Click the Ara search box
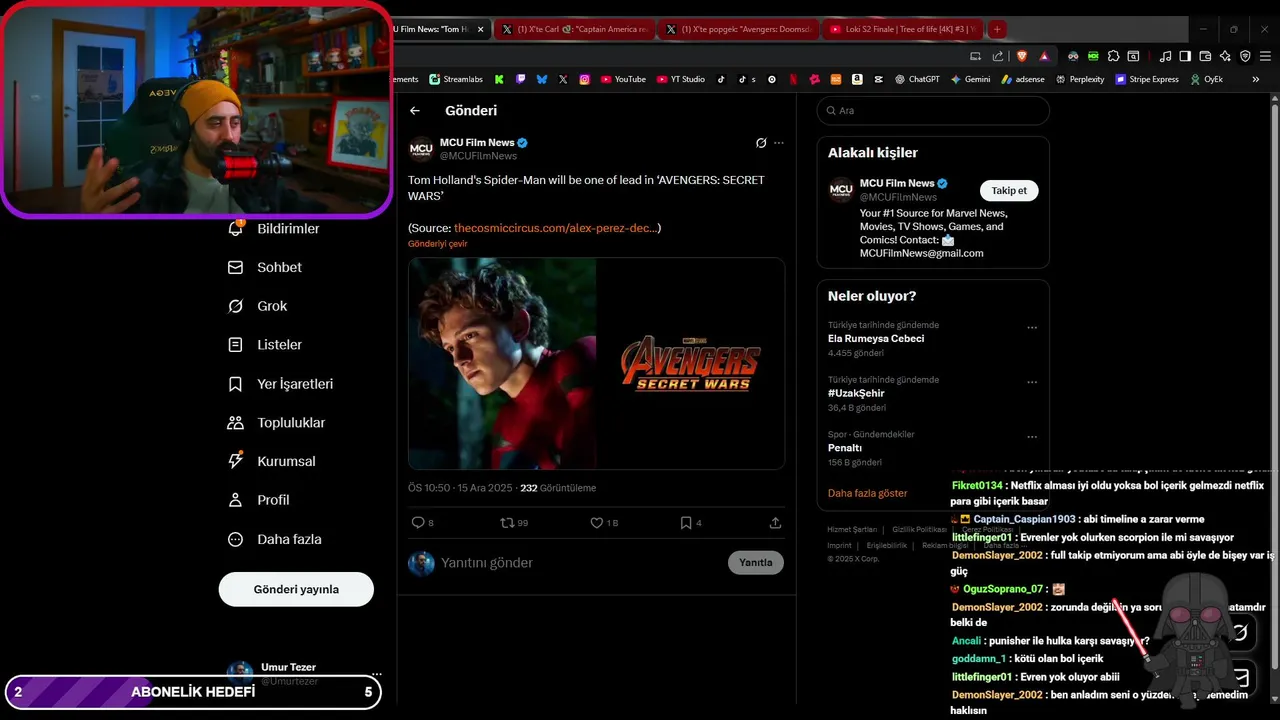The image size is (1280, 720). tap(933, 111)
